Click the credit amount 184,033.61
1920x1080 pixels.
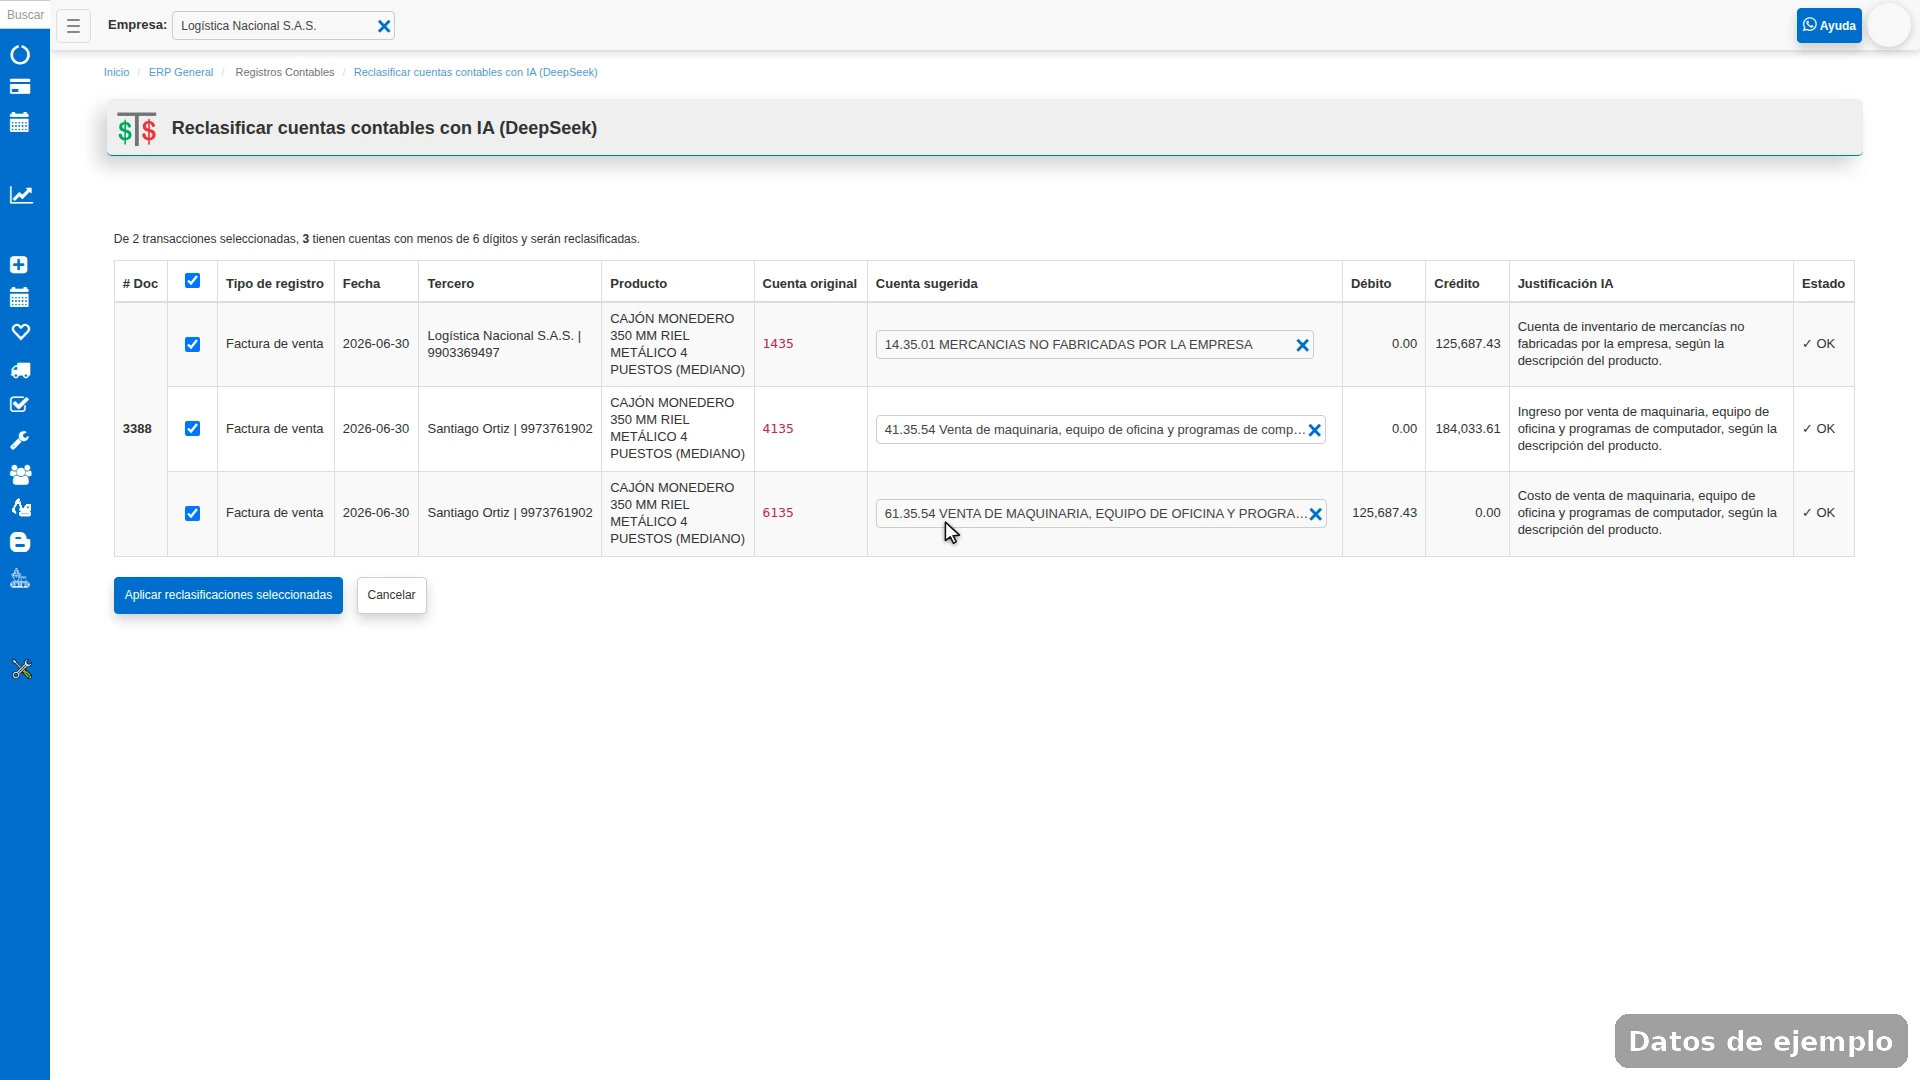tap(1468, 429)
